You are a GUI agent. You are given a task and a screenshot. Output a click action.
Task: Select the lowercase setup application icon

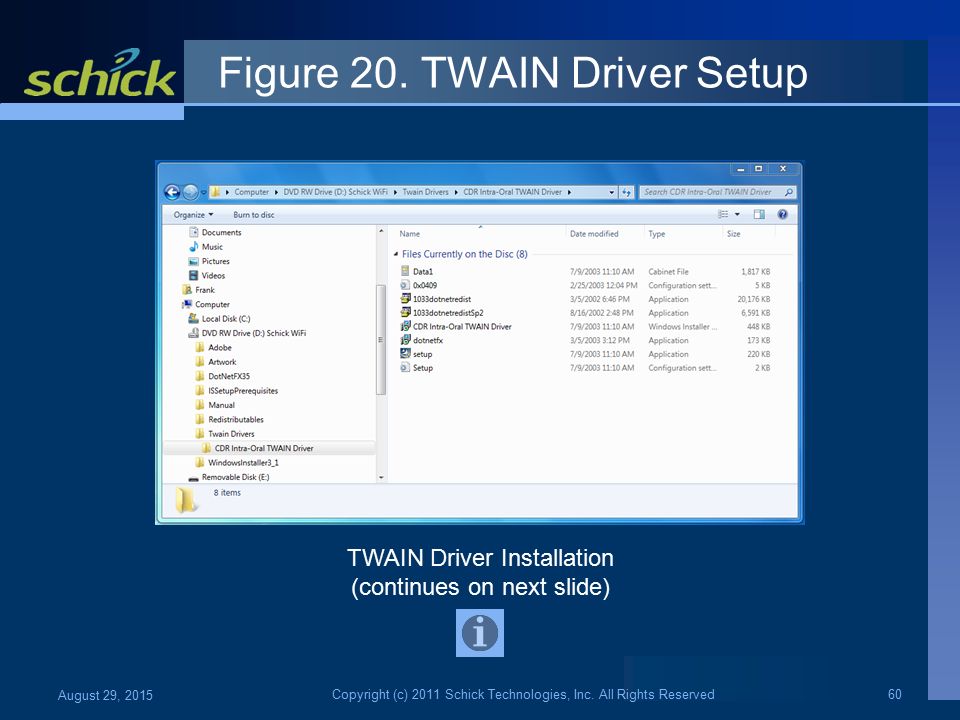click(405, 354)
